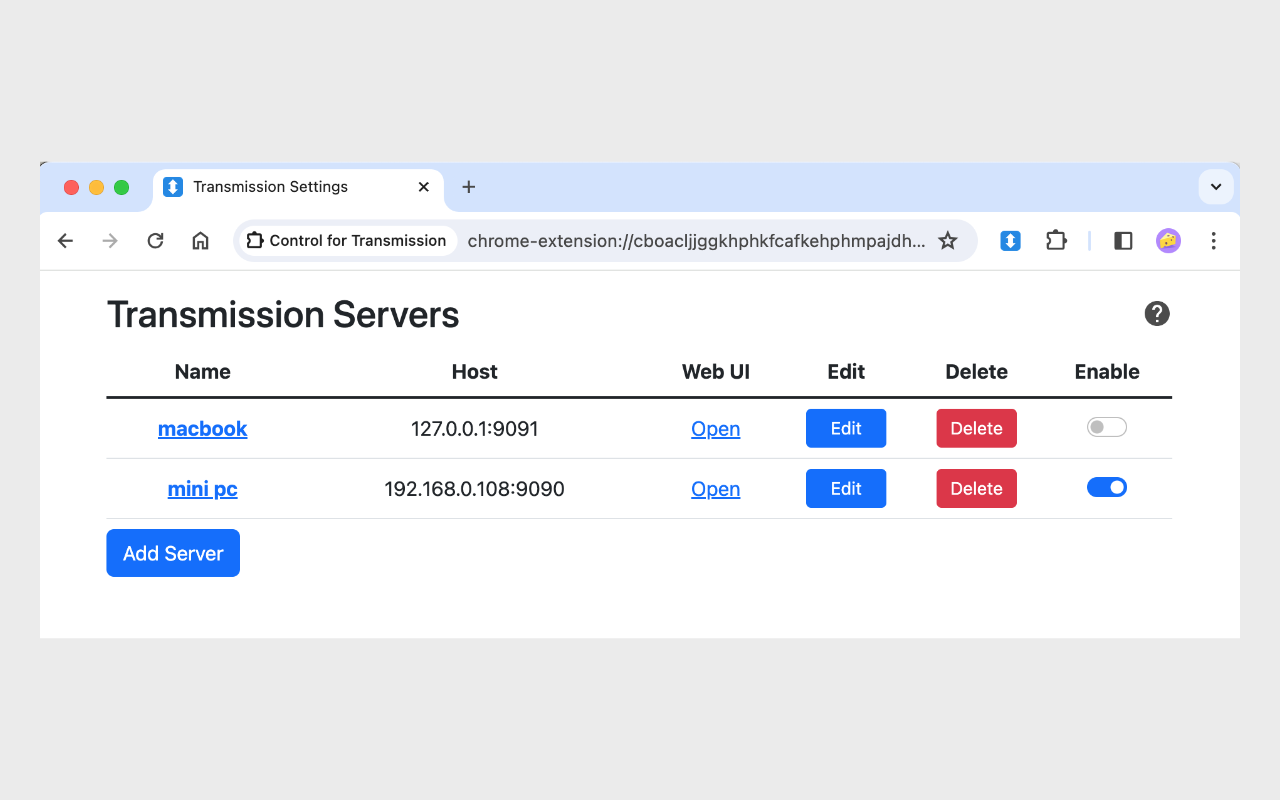Open Web UI for macbook
This screenshot has width=1280, height=800.
click(x=716, y=429)
